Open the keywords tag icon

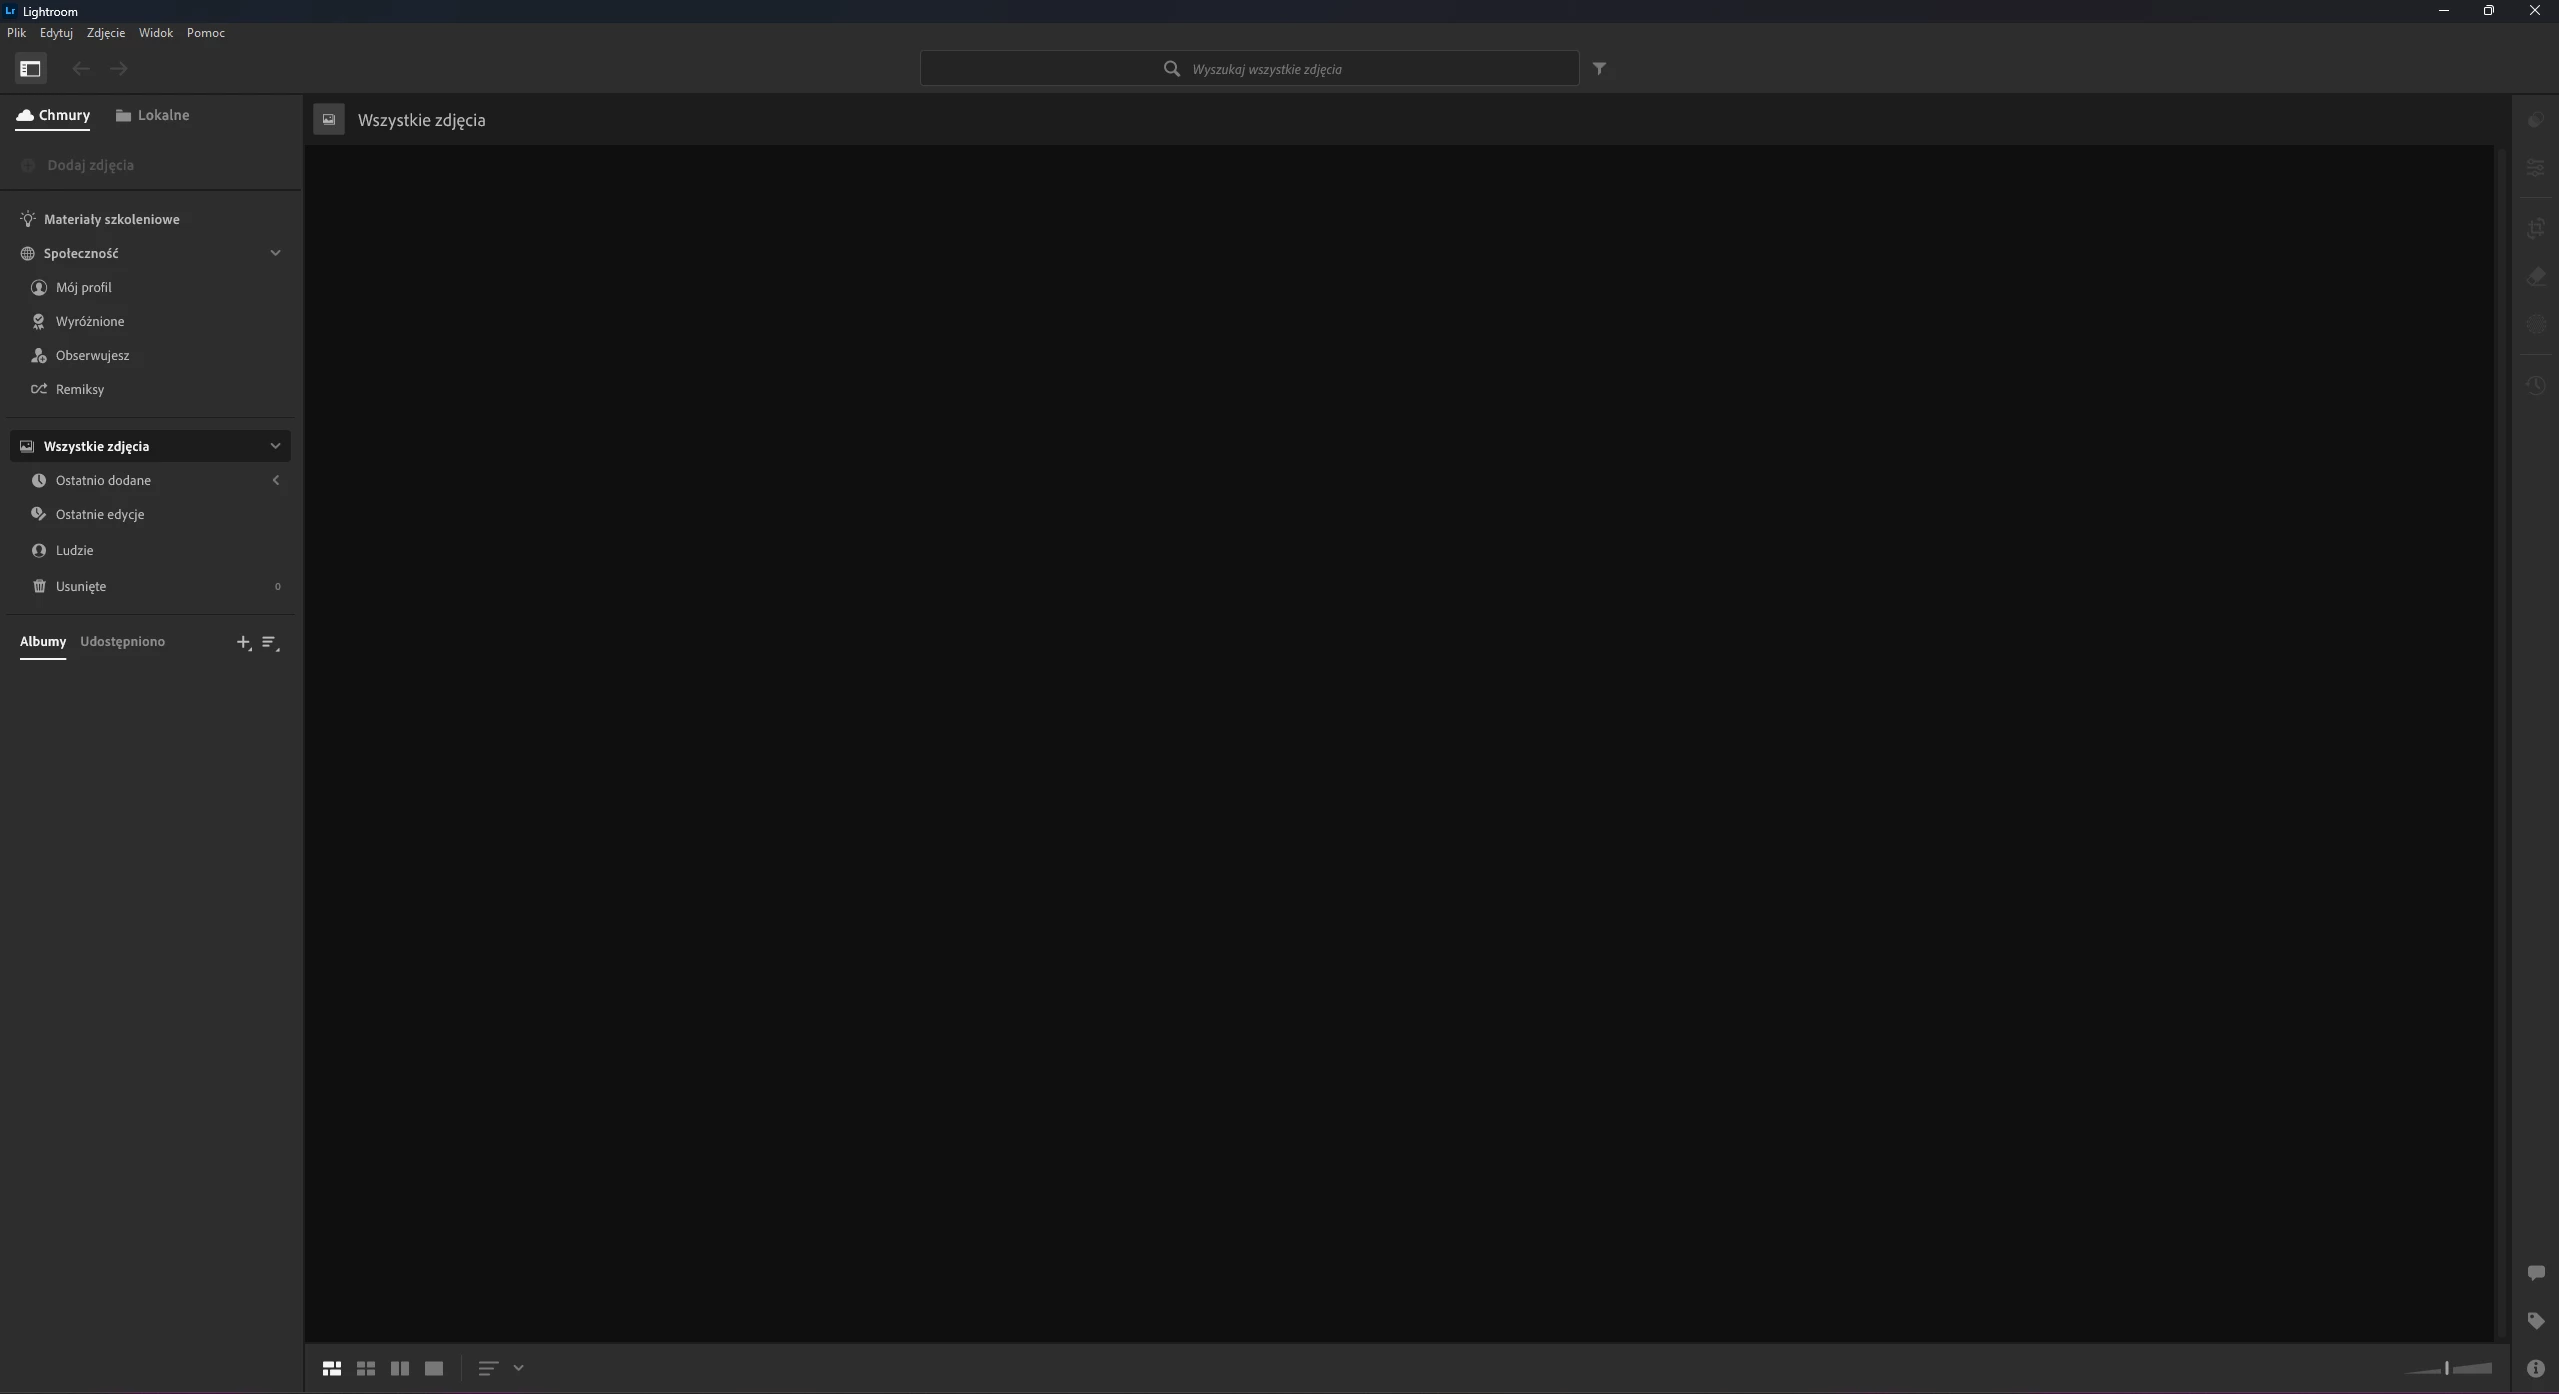[2535, 1321]
